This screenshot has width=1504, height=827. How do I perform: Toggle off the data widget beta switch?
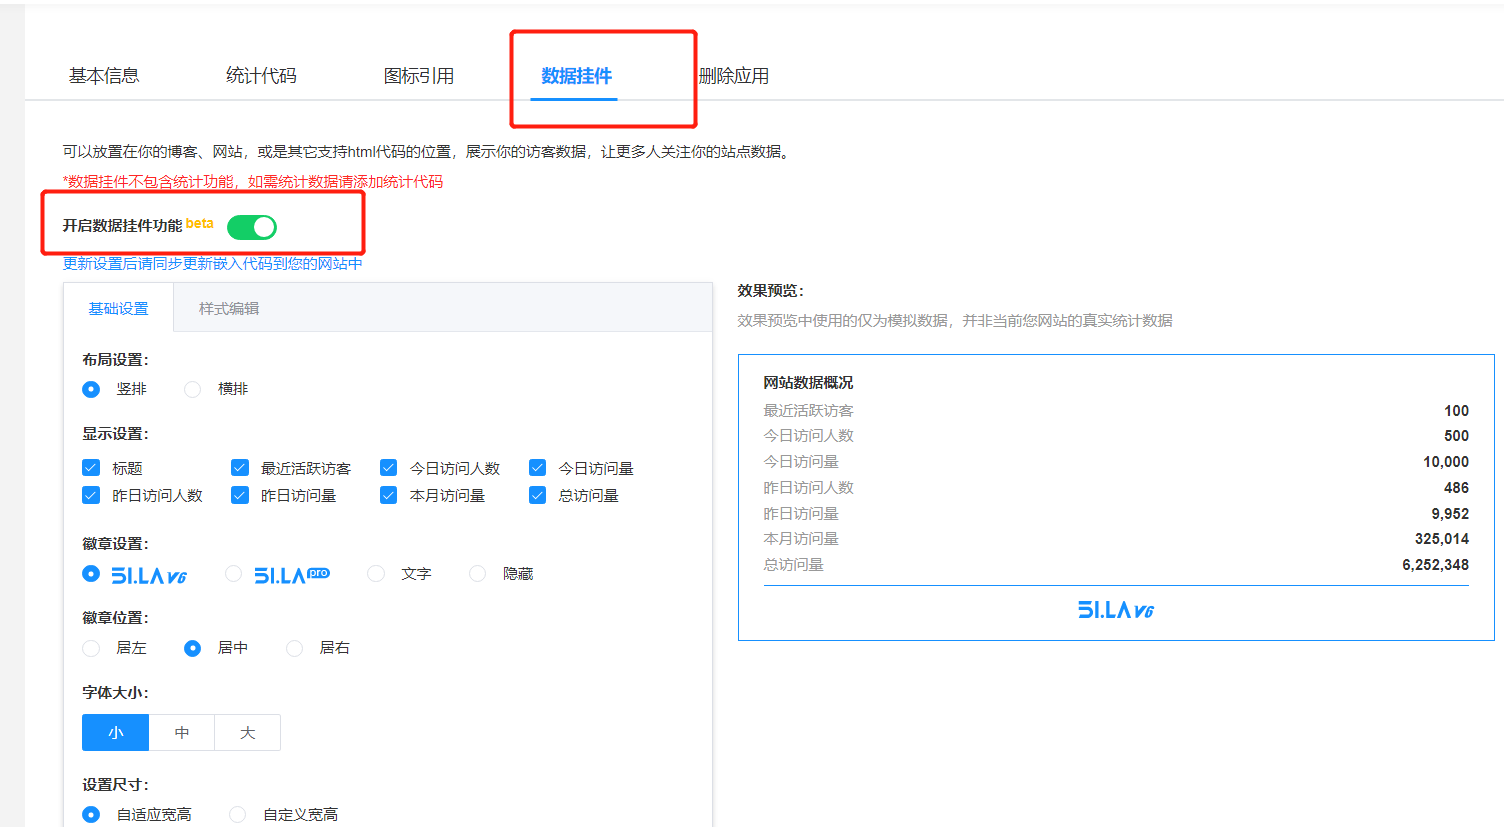(252, 228)
